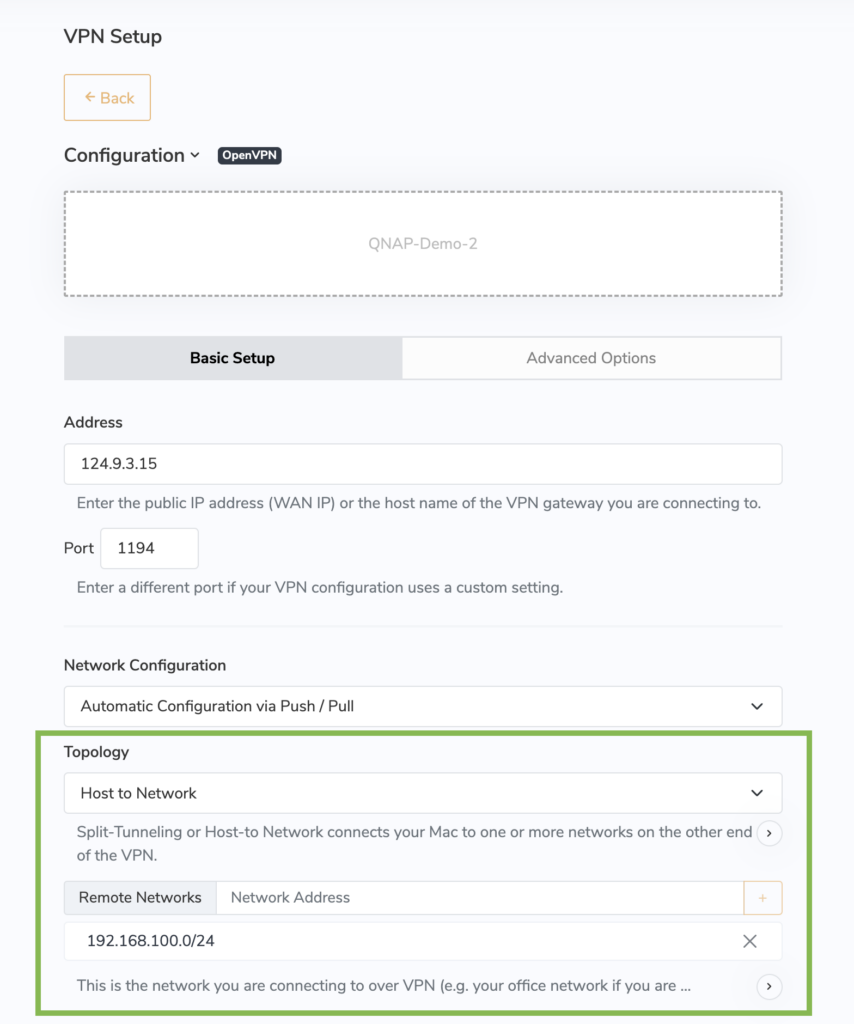Click the + icon to add a remote network
The width and height of the screenshot is (854, 1024).
(763, 898)
